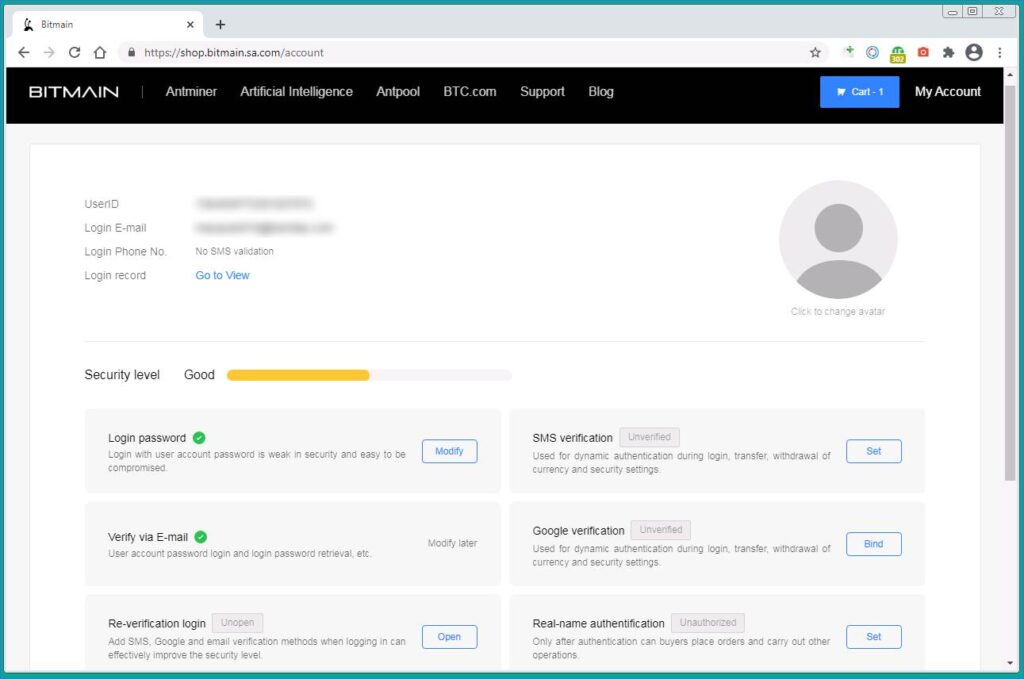The image size is (1024, 679).
Task: Click the Security level progress bar
Action: click(x=369, y=375)
